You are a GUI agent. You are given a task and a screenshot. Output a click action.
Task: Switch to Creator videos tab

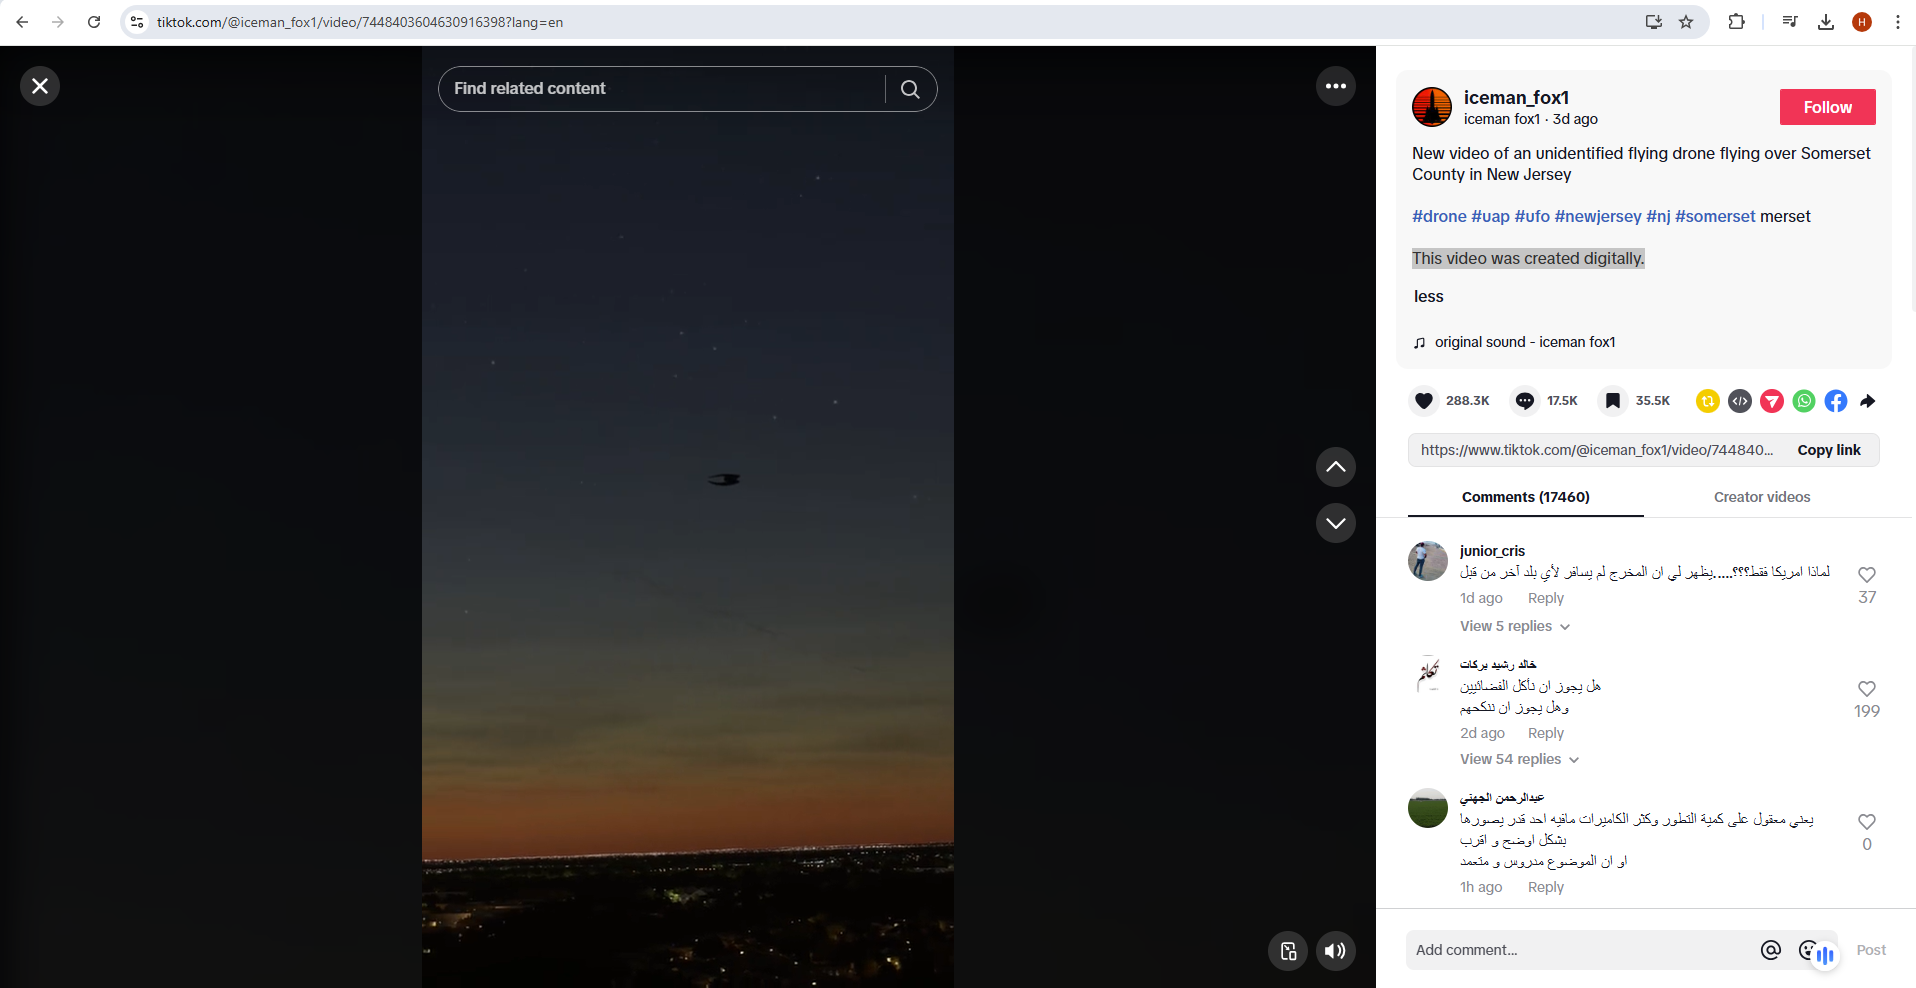click(1761, 497)
